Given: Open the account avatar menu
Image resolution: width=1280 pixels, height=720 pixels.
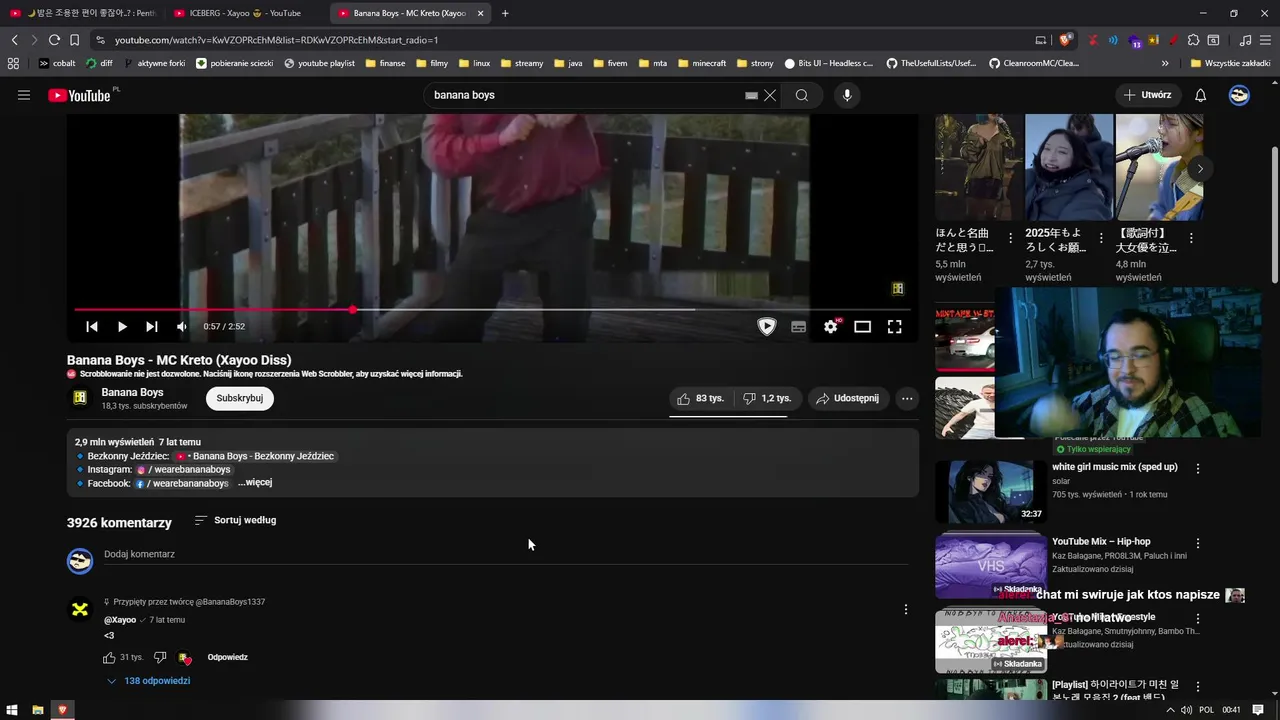Looking at the screenshot, I should coord(1239,95).
